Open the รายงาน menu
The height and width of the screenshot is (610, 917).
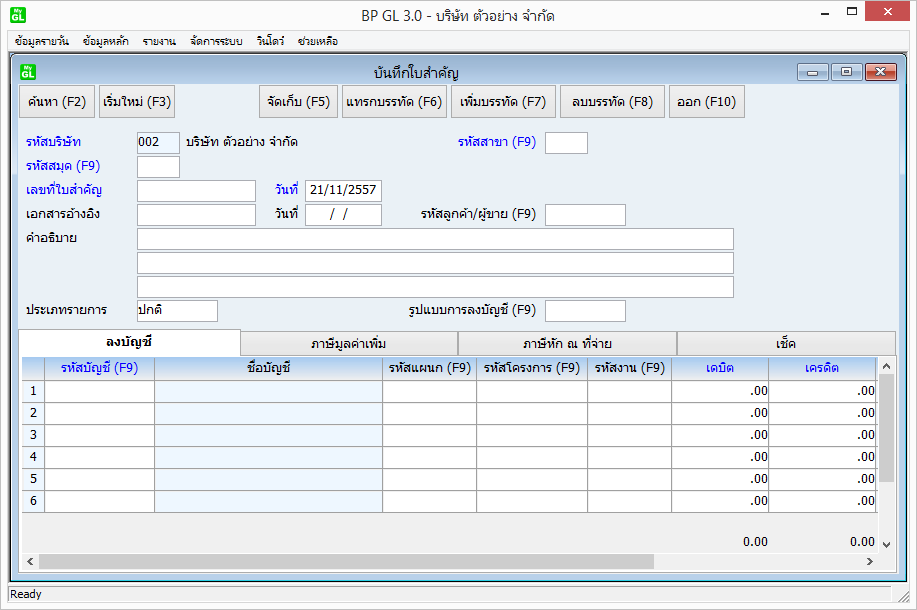pyautogui.click(x=159, y=41)
